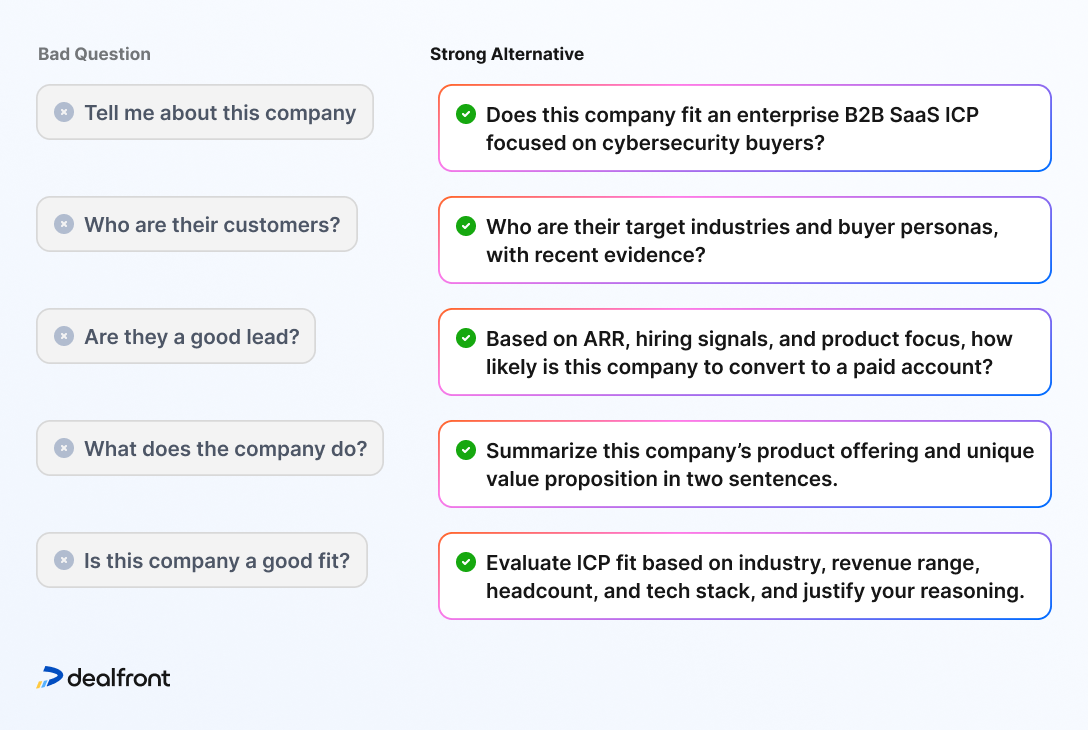The width and height of the screenshot is (1088, 730).
Task: Open the enterprise B2B SaaS ICP card
Action: point(744,128)
